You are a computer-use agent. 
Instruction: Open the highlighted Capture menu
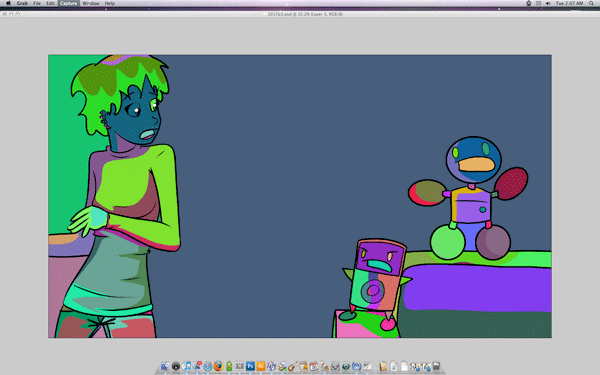(68, 3)
